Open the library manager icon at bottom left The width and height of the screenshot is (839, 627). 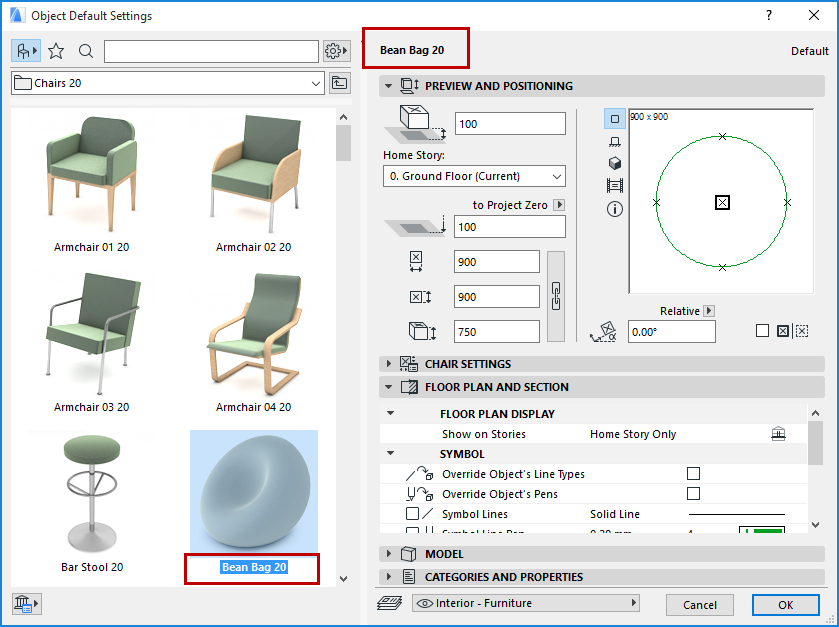[26, 604]
